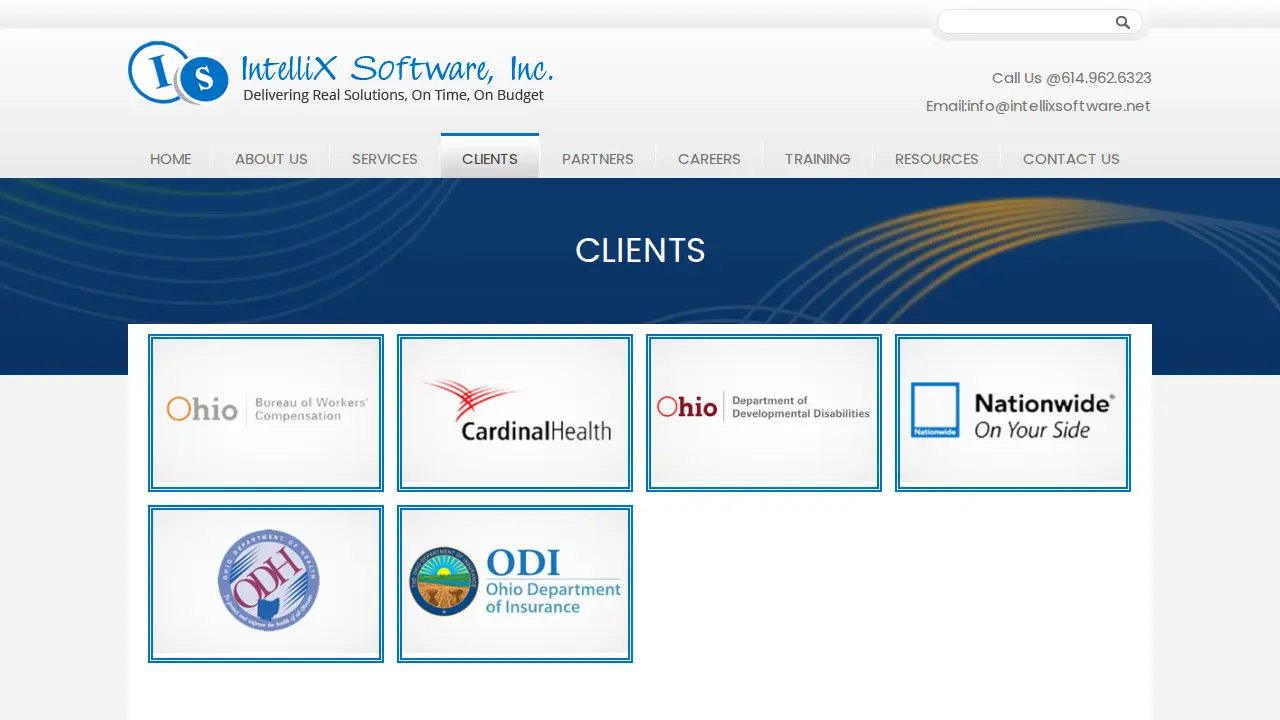Click the Call Us phone number
The image size is (1280, 720).
click(x=1106, y=78)
